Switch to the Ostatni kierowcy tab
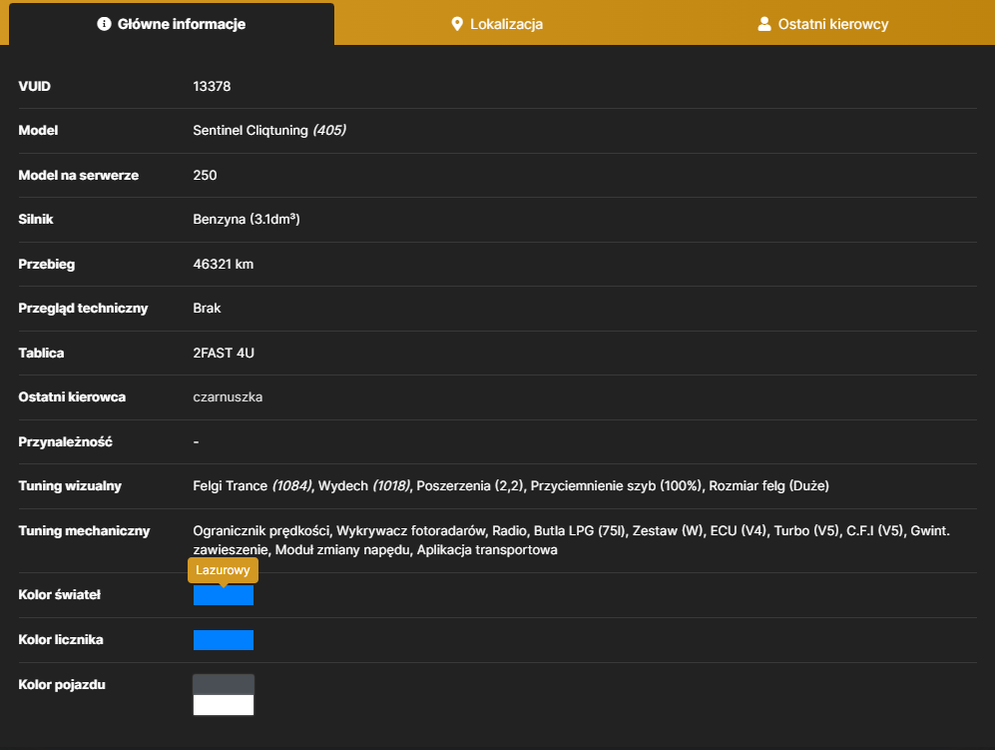The height and width of the screenshot is (750, 995). click(x=823, y=24)
